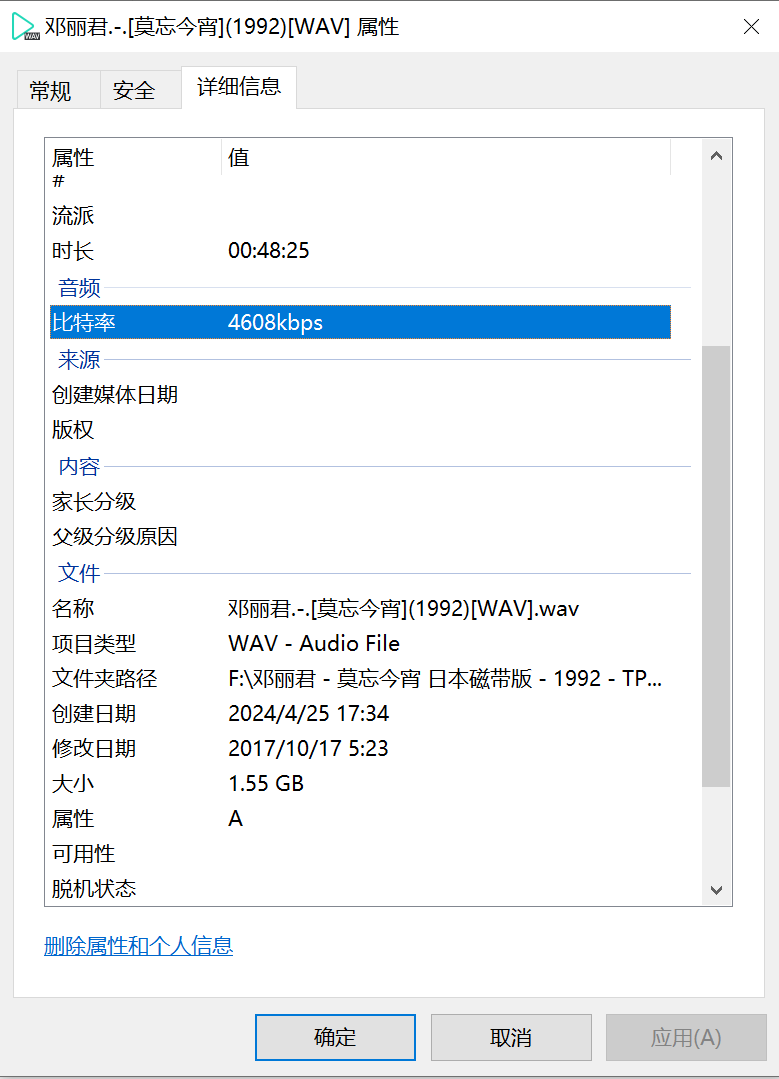Click the 2017/10/17 5:23 date value
The width and height of the screenshot is (779, 1079).
pyautogui.click(x=308, y=749)
